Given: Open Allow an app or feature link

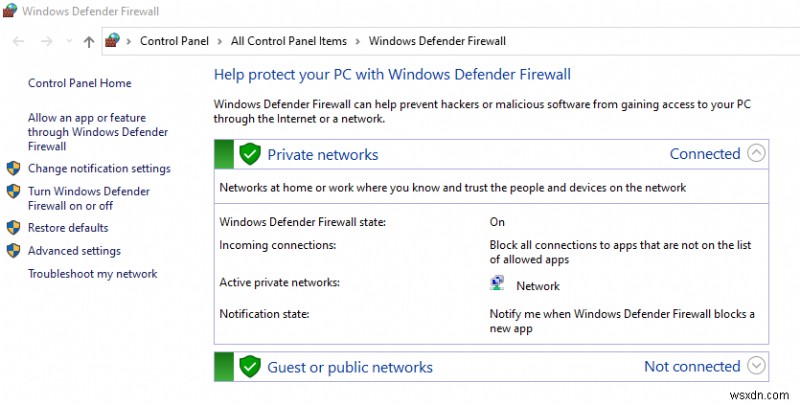Looking at the screenshot, I should (x=98, y=132).
